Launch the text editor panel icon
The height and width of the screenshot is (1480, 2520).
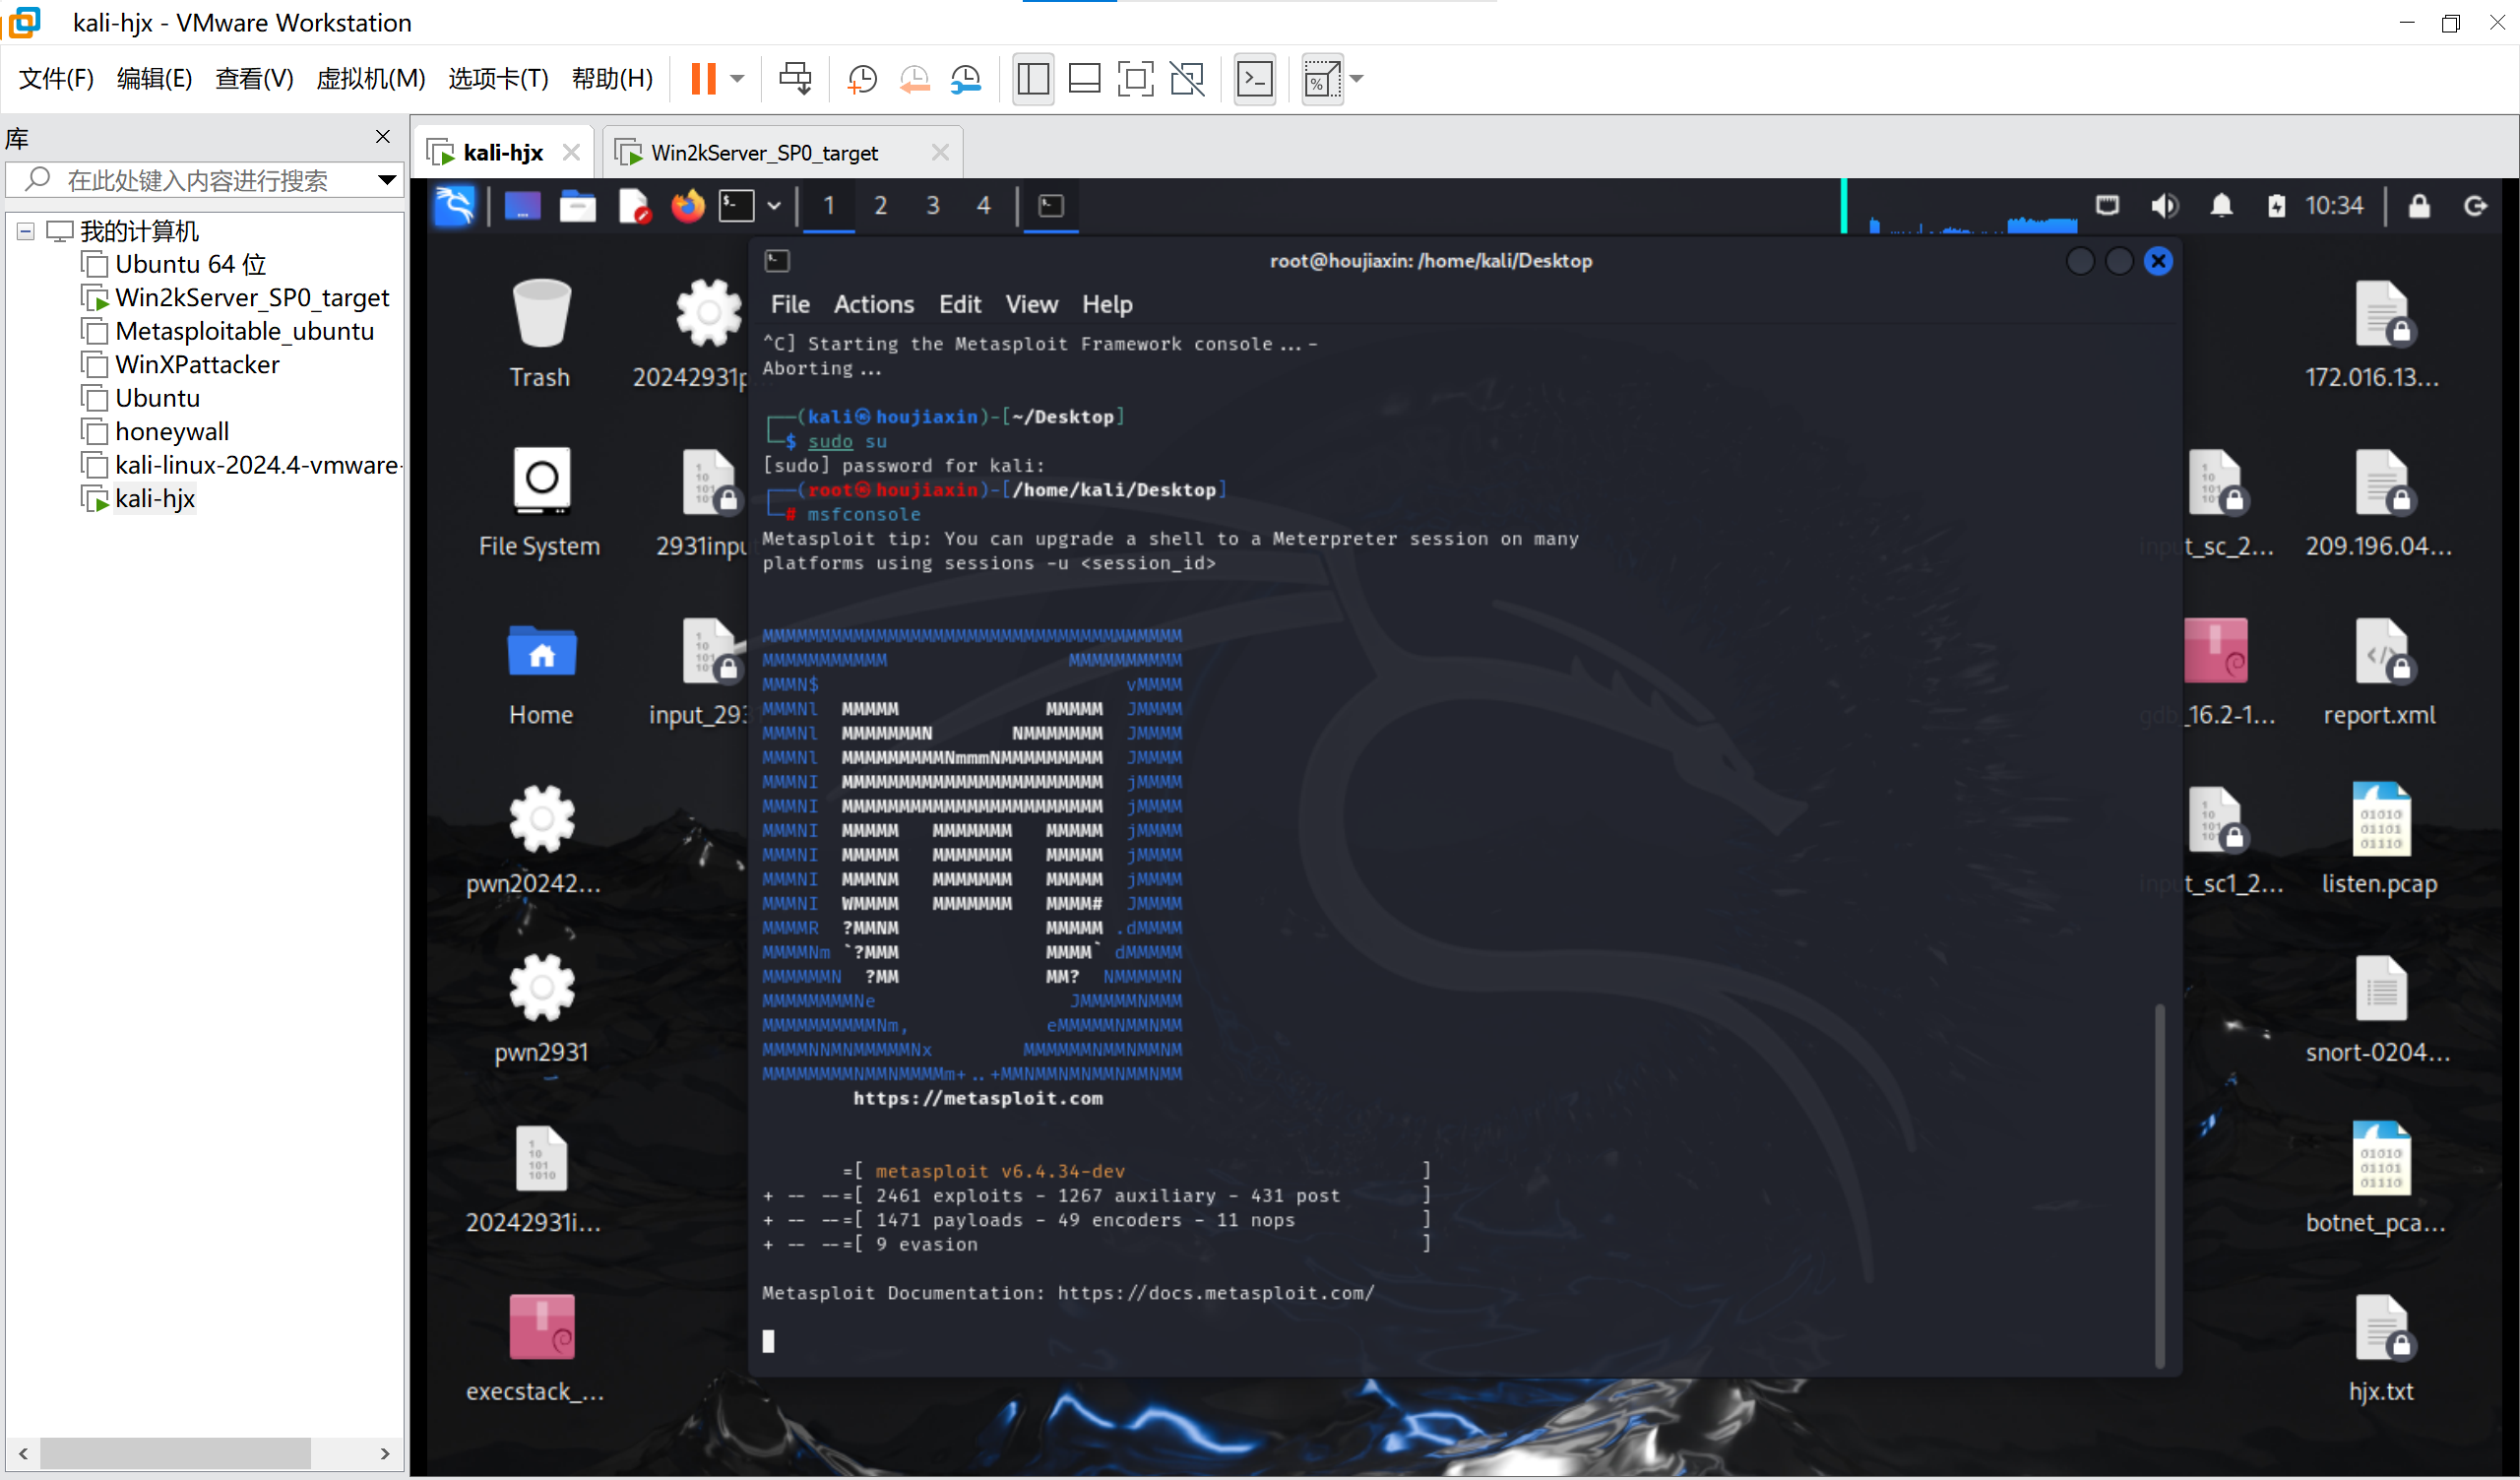[633, 206]
